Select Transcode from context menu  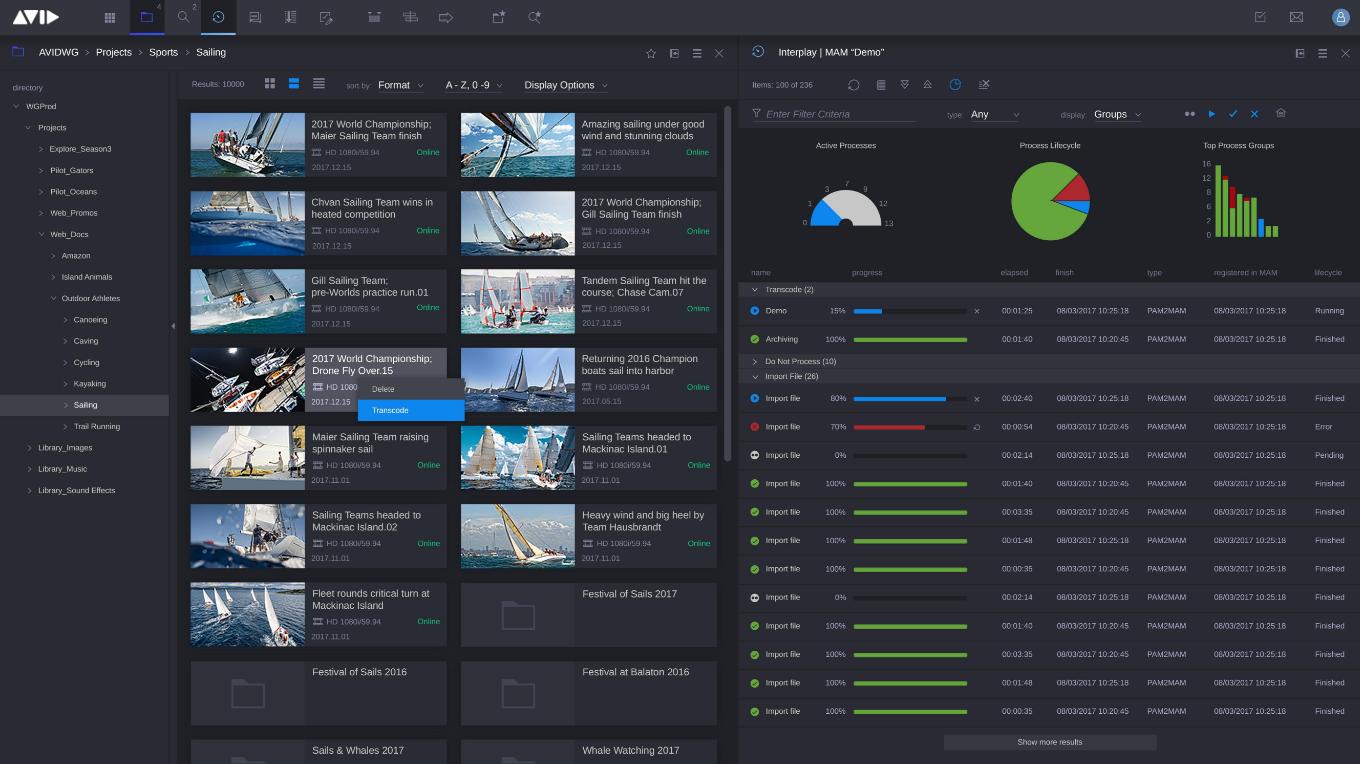coord(410,410)
